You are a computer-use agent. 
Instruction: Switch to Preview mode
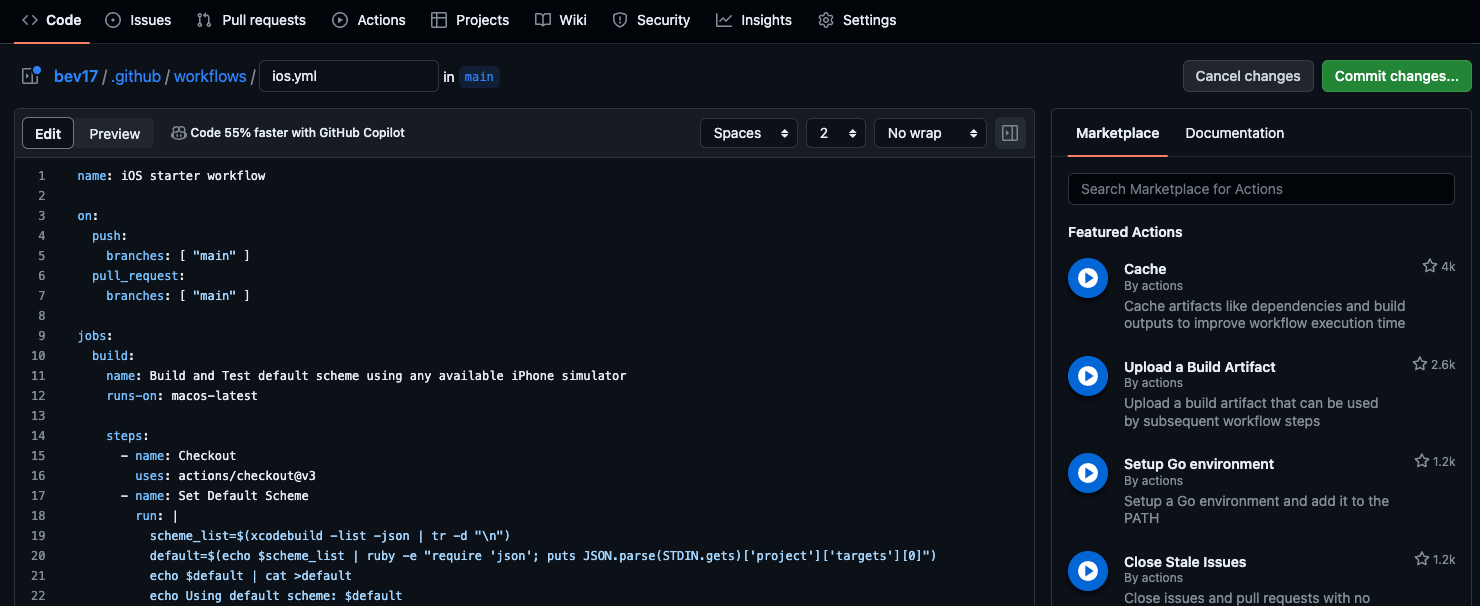pyautogui.click(x=115, y=133)
